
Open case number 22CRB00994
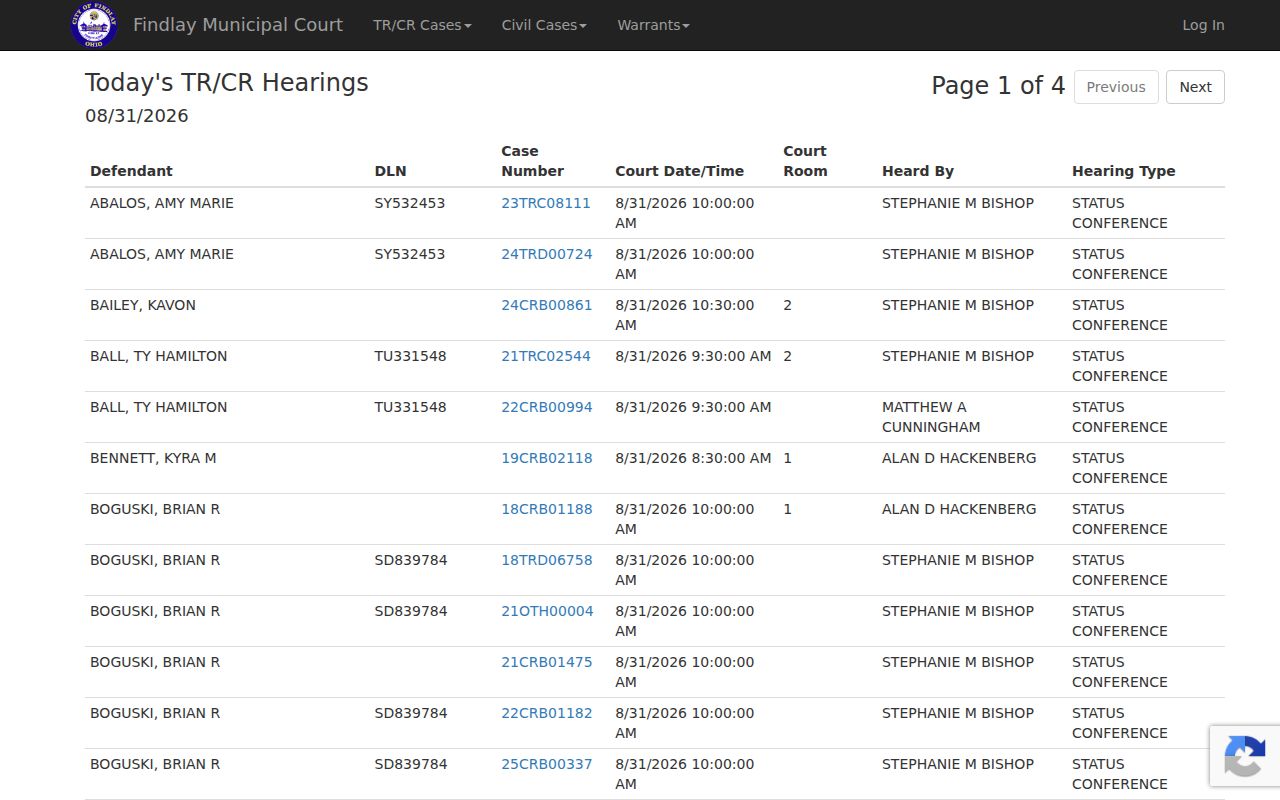tap(547, 407)
